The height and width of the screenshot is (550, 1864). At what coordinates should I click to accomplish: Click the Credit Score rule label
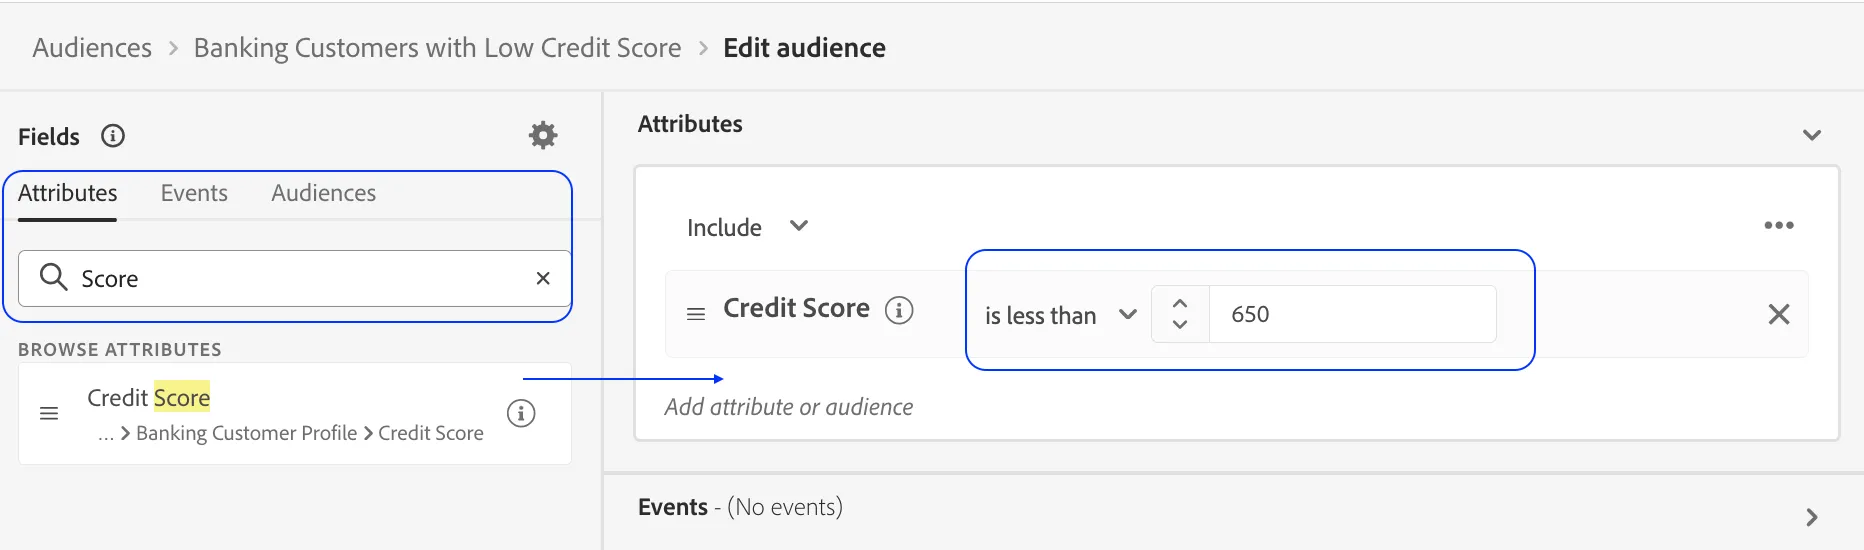(796, 308)
